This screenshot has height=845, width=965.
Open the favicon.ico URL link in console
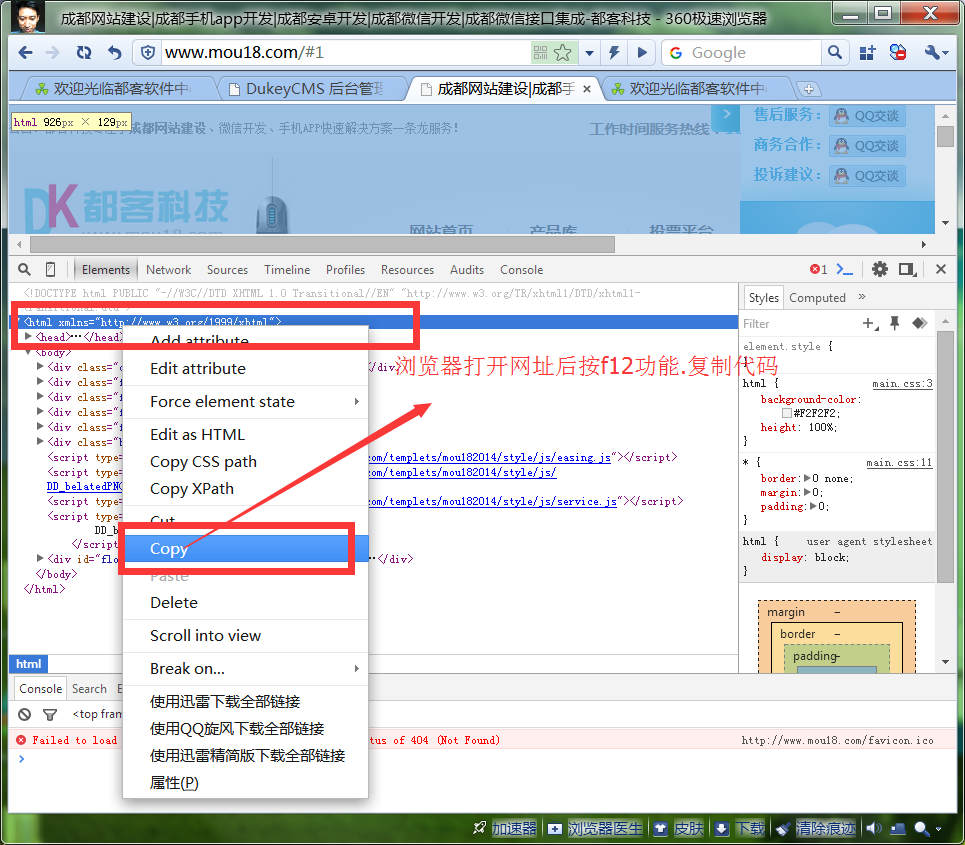[x=837, y=740]
